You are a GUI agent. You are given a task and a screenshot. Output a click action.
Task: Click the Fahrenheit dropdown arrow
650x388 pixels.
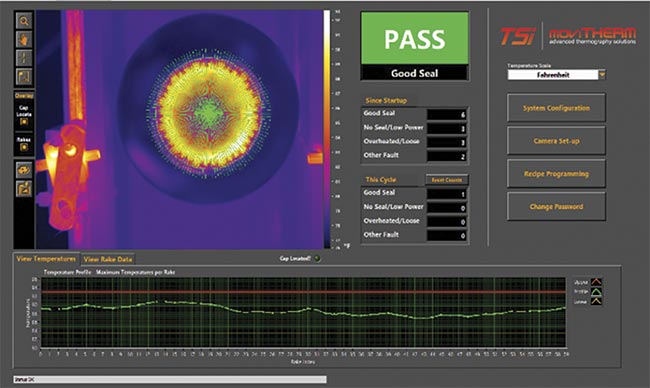pyautogui.click(x=602, y=75)
